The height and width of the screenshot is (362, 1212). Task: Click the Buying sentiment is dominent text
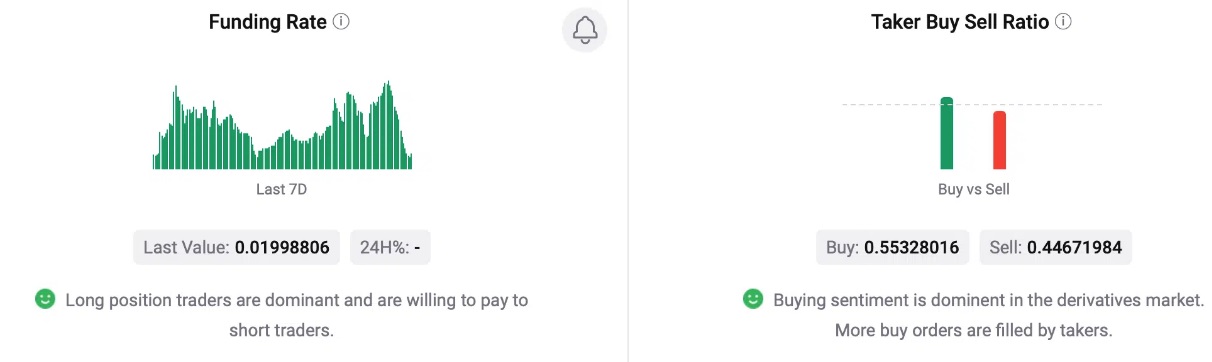(x=989, y=299)
